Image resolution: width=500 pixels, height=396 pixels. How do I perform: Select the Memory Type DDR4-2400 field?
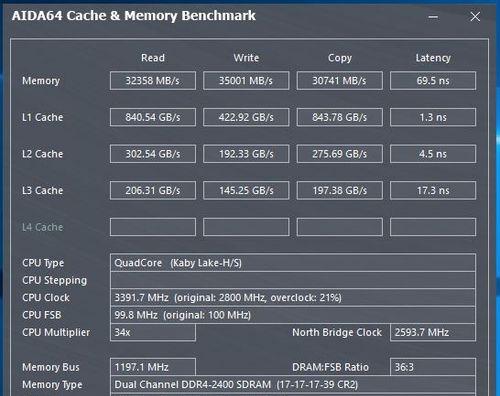click(x=293, y=384)
